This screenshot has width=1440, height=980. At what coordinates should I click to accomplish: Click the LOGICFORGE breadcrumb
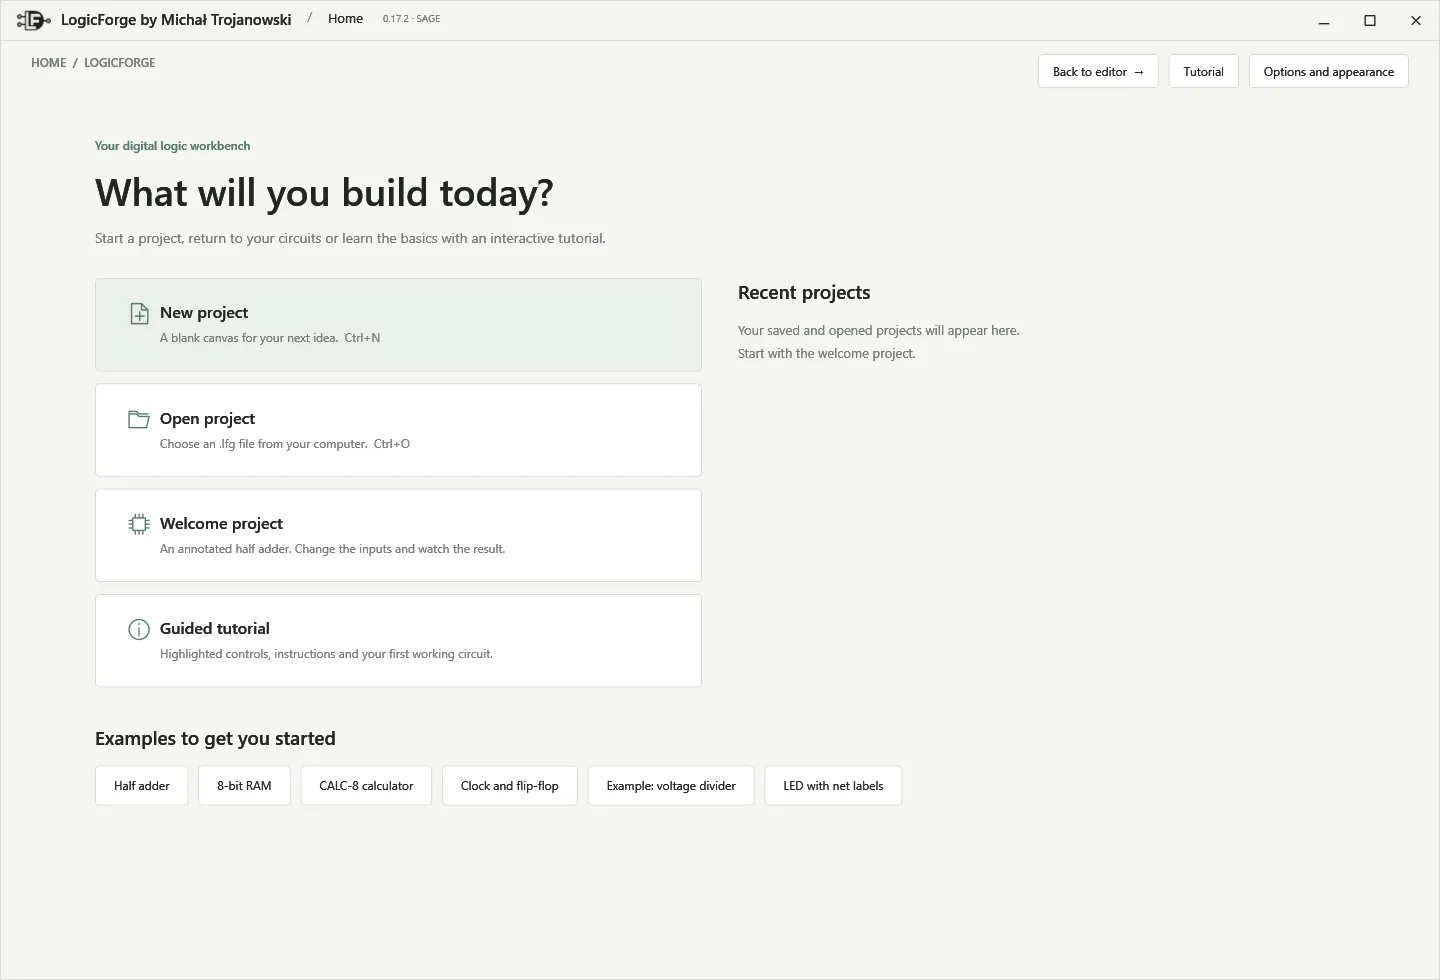(x=120, y=62)
